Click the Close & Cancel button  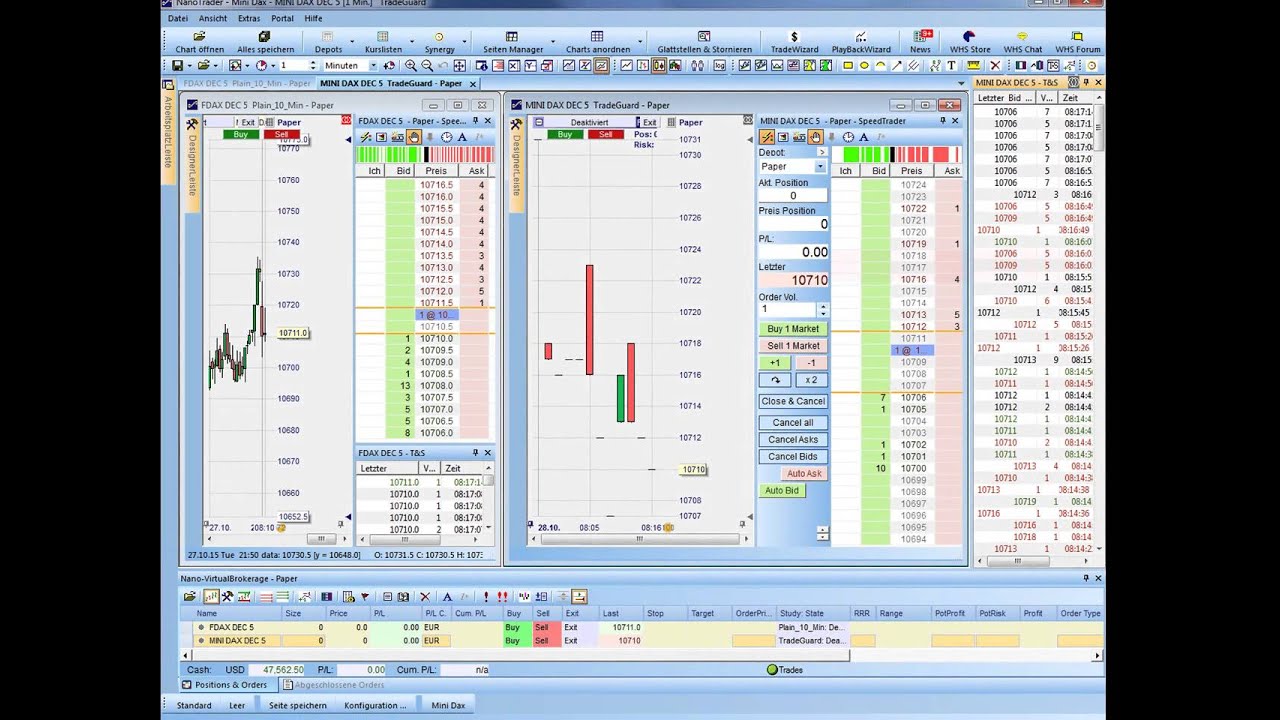[x=793, y=401]
